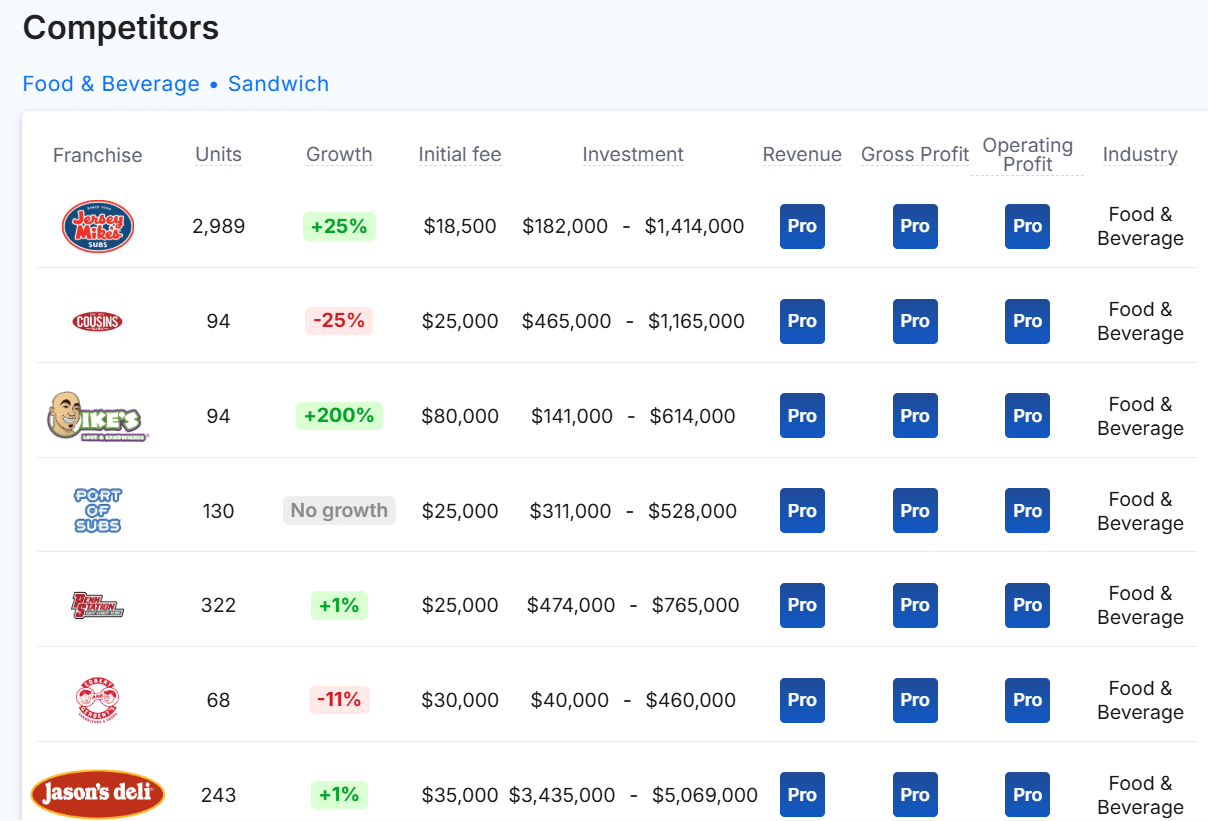
Task: Open the round red logo in the 68-units row
Action: [98, 700]
